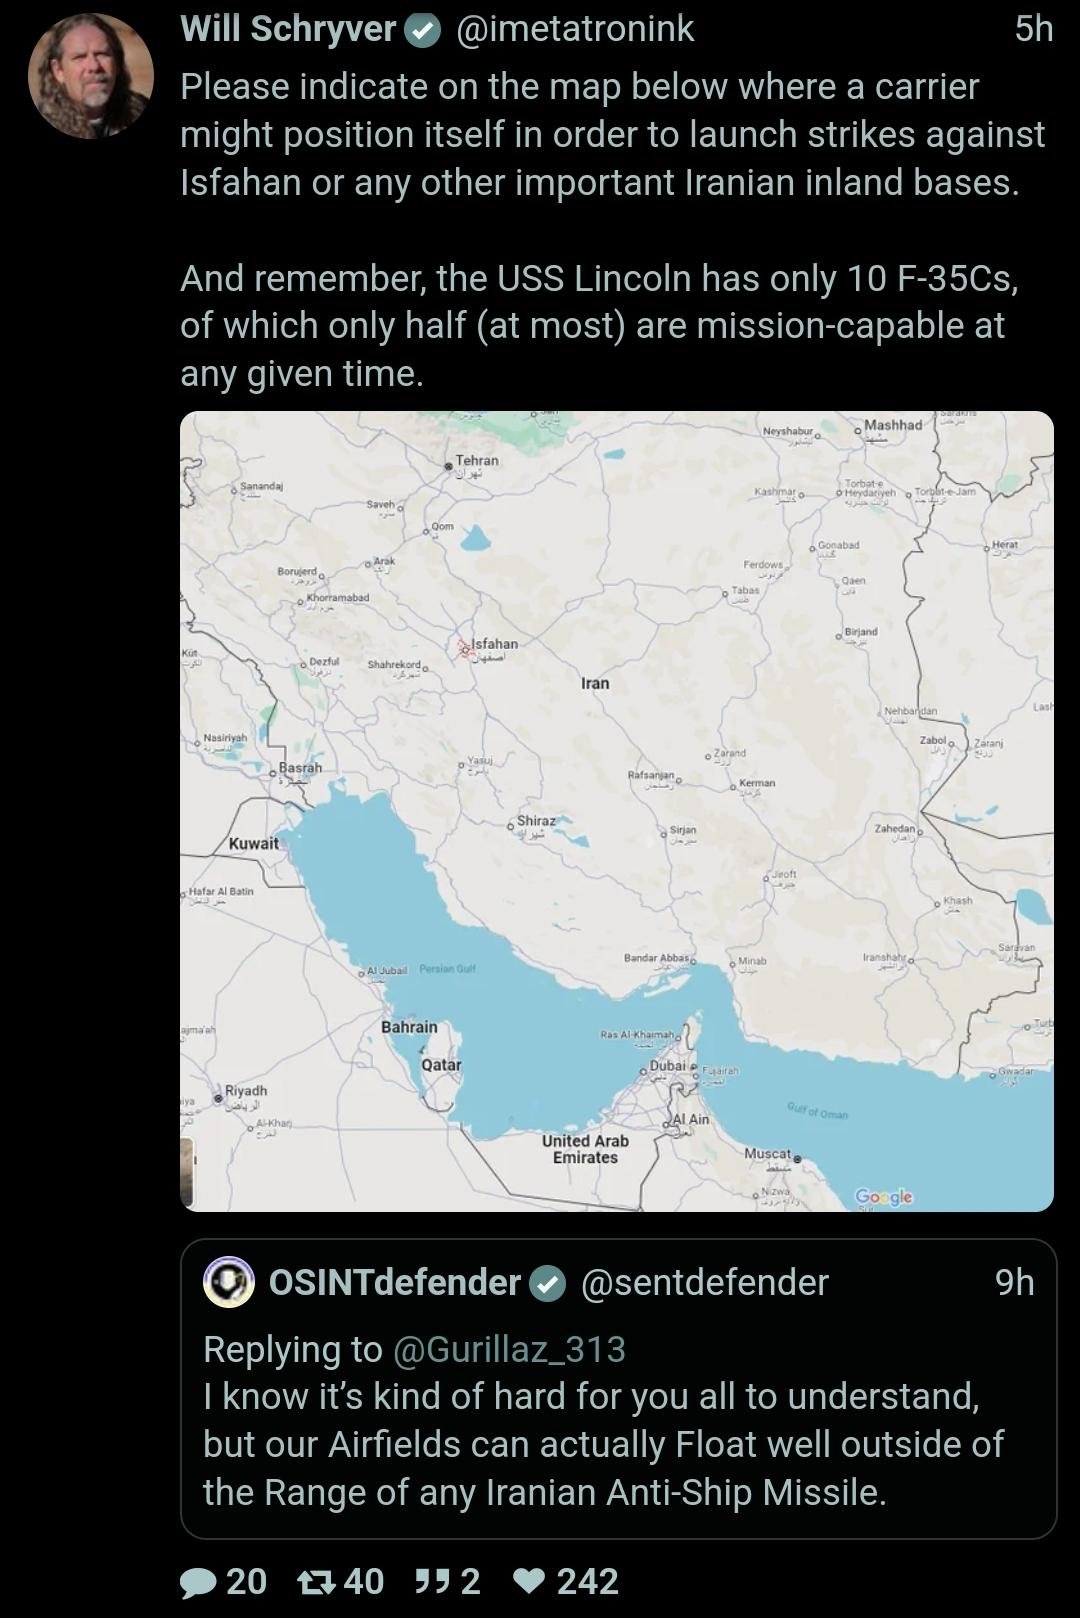
Task: Open the quoted OSINTdefender post text
Action: [603, 1444]
